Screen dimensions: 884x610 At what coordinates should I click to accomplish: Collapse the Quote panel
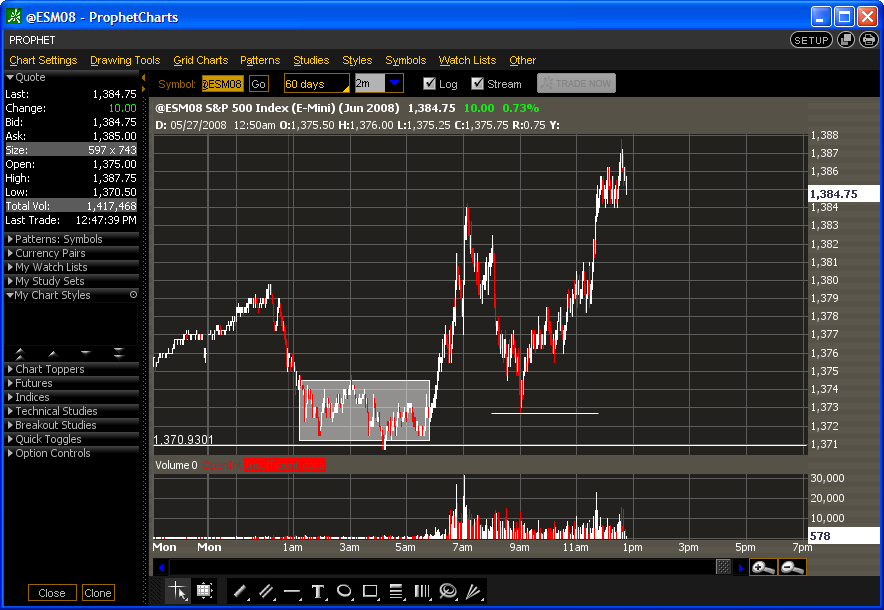[x=10, y=77]
